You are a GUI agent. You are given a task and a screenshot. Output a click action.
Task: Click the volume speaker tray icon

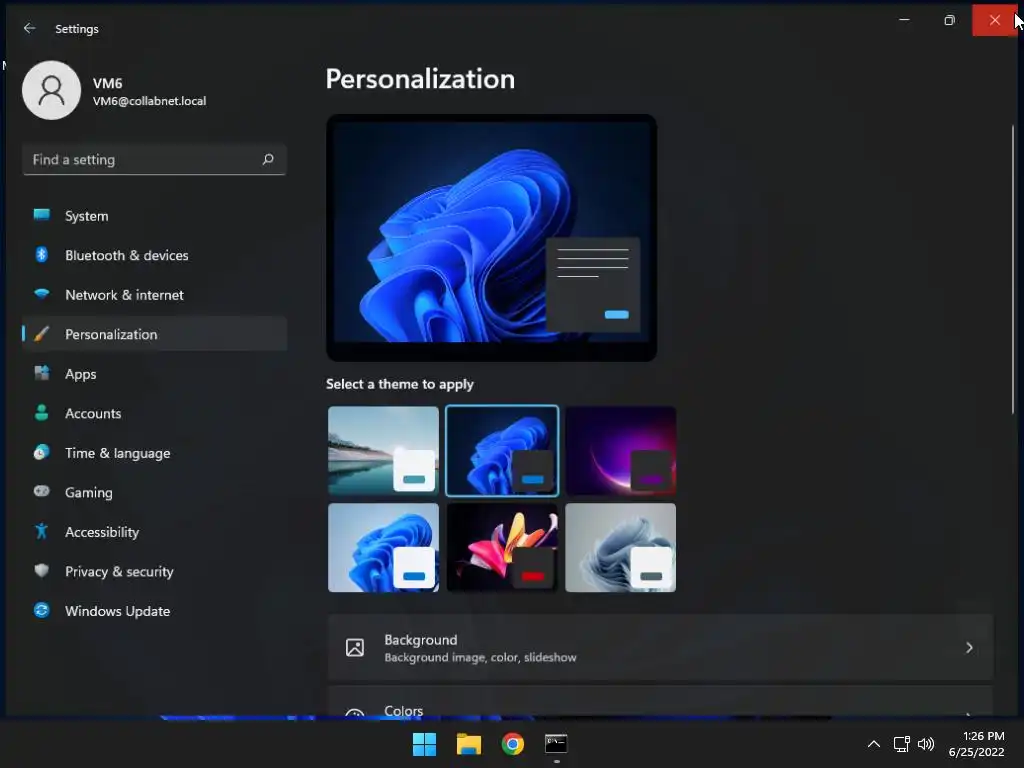tap(925, 744)
